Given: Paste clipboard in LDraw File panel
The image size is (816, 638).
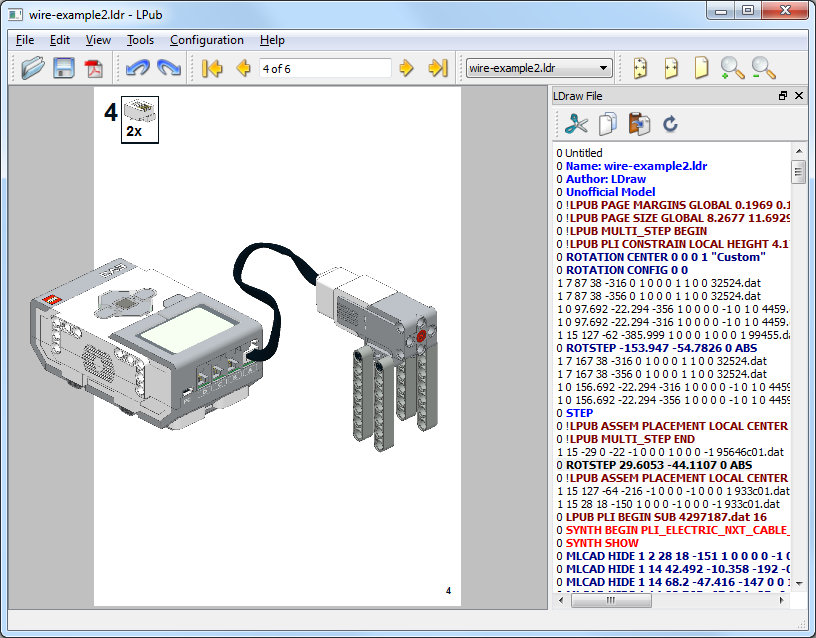Looking at the screenshot, I should coord(639,124).
